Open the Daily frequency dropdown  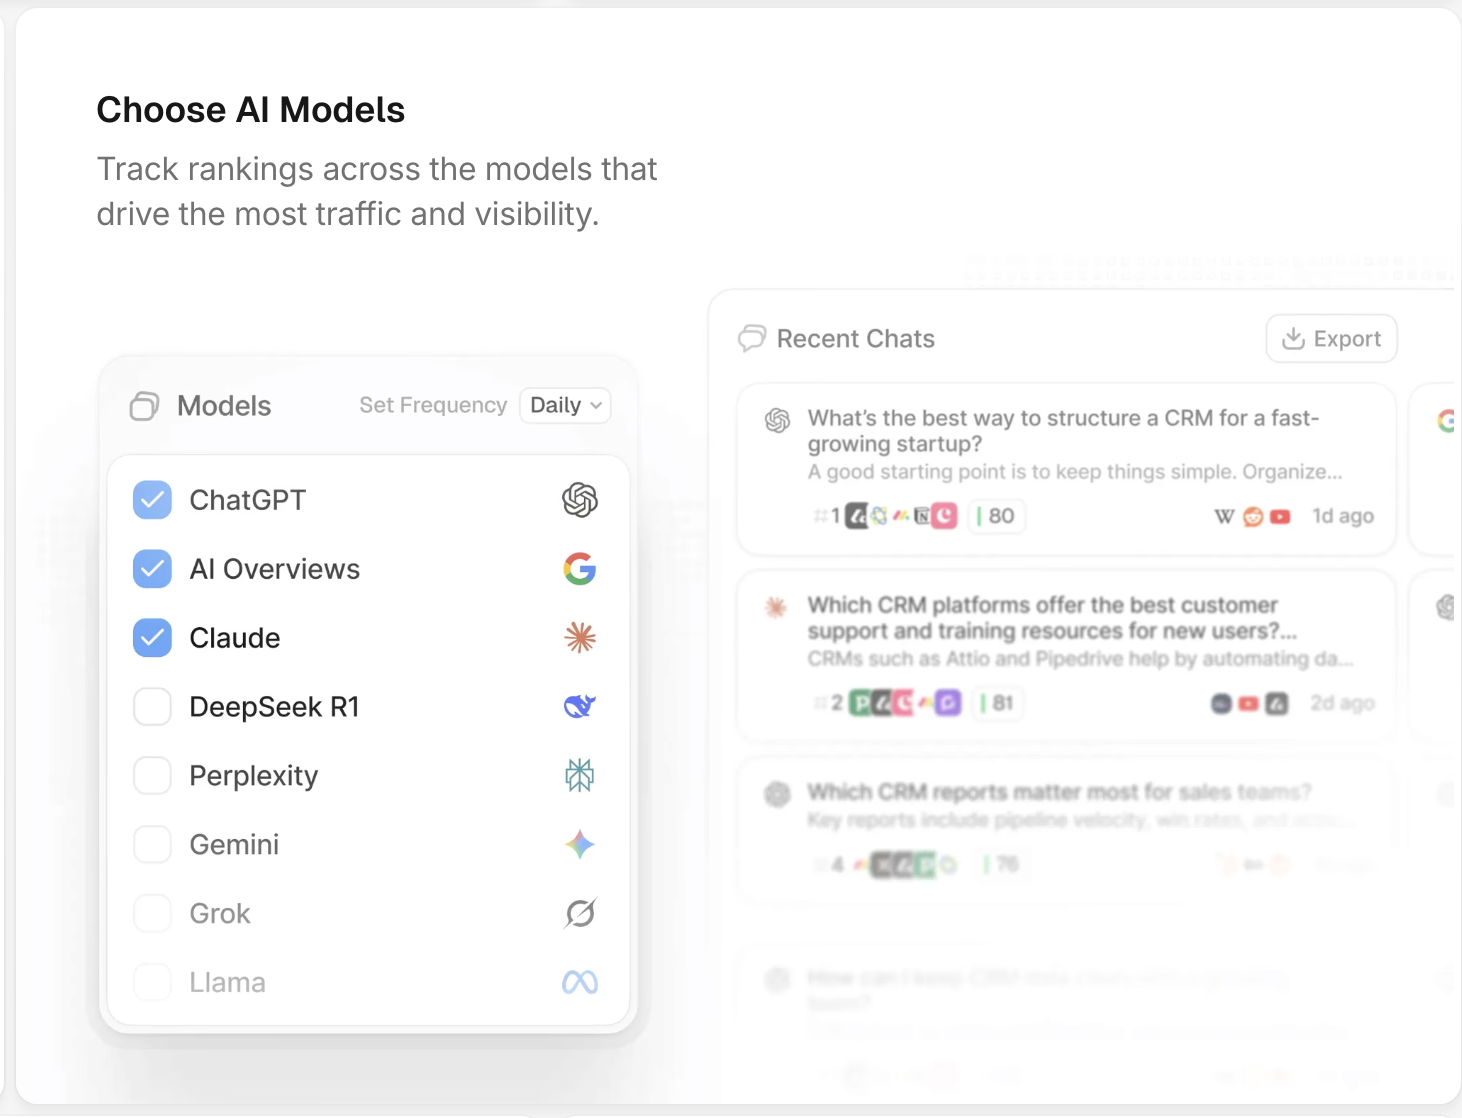click(x=565, y=405)
